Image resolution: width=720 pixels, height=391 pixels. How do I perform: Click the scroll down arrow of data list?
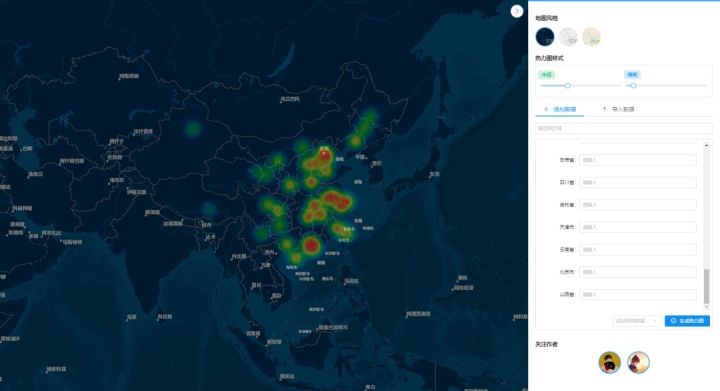click(x=706, y=307)
